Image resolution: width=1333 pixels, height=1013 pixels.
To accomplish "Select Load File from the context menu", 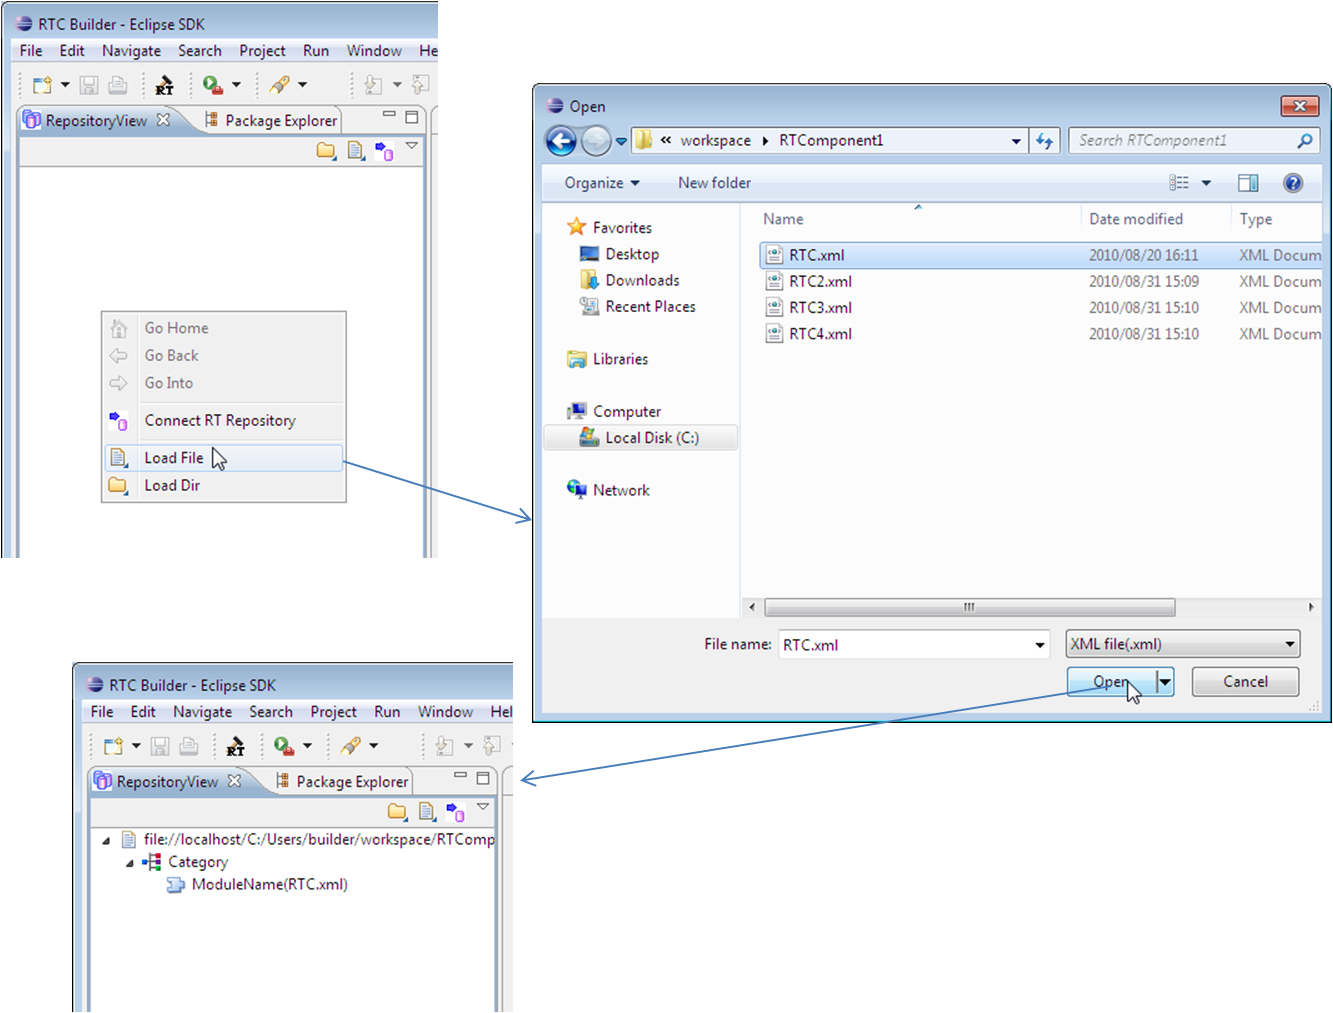I will [x=175, y=457].
